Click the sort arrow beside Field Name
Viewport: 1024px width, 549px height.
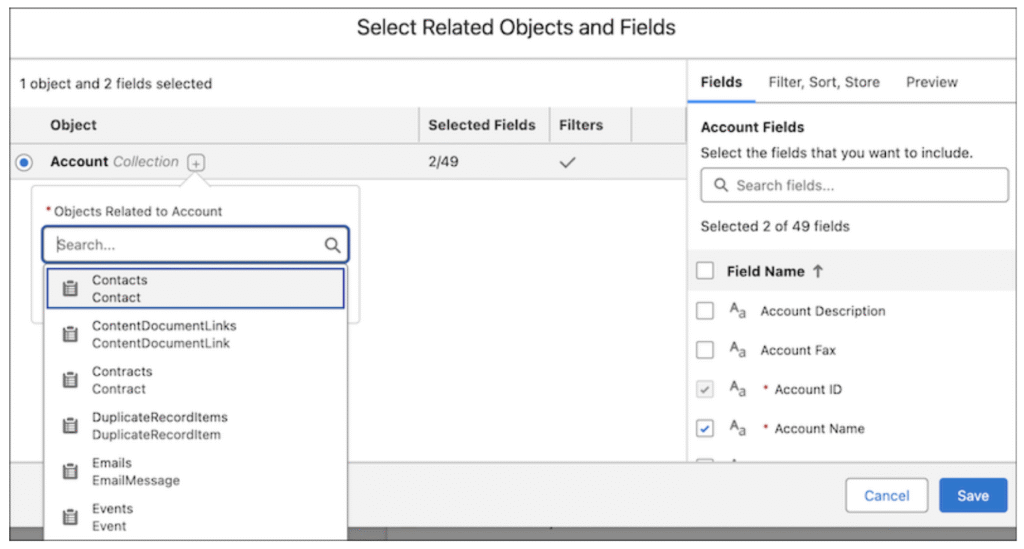coord(818,271)
